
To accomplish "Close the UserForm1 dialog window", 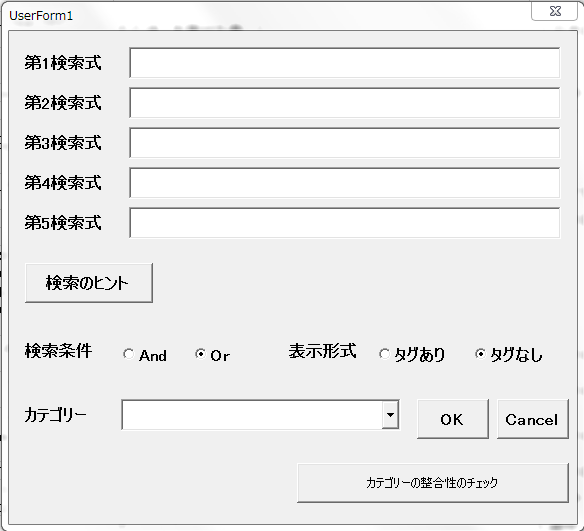I will pos(555,12).
